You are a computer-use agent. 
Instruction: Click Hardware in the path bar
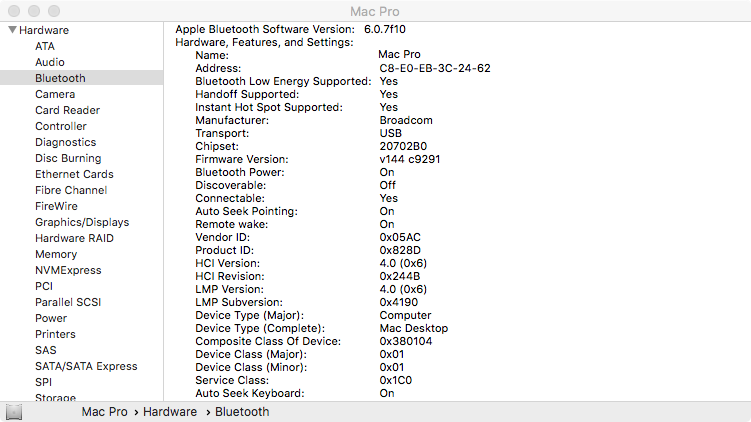[170, 412]
